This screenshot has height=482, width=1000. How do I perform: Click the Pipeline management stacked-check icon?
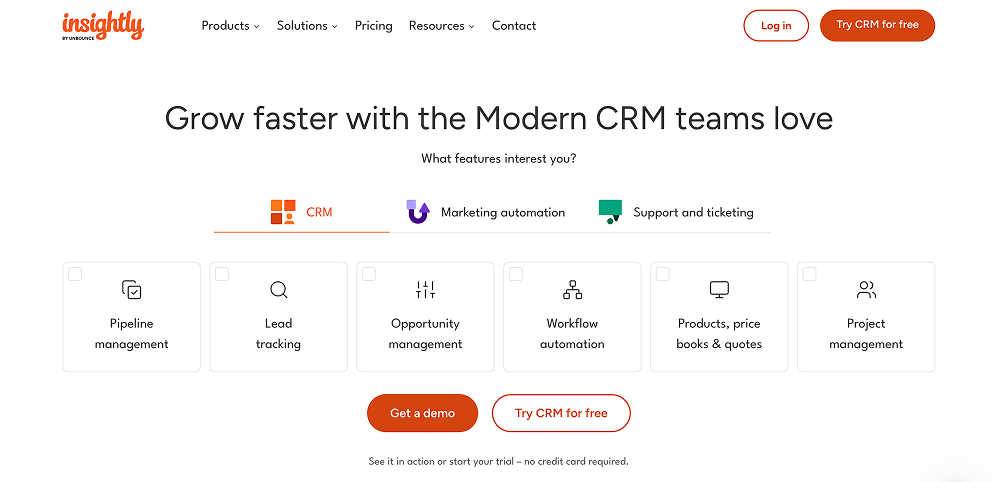(131, 290)
